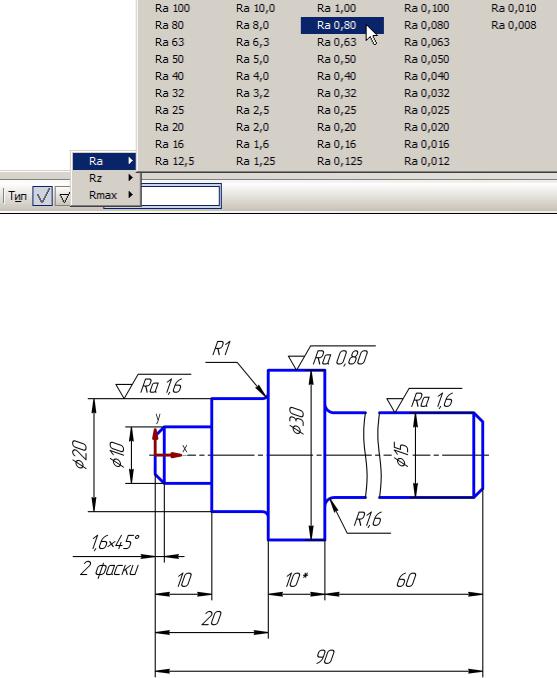Image resolution: width=557 pixels, height=678 pixels.
Task: Pick Ra 2,0 roughness
Action: coord(253,127)
